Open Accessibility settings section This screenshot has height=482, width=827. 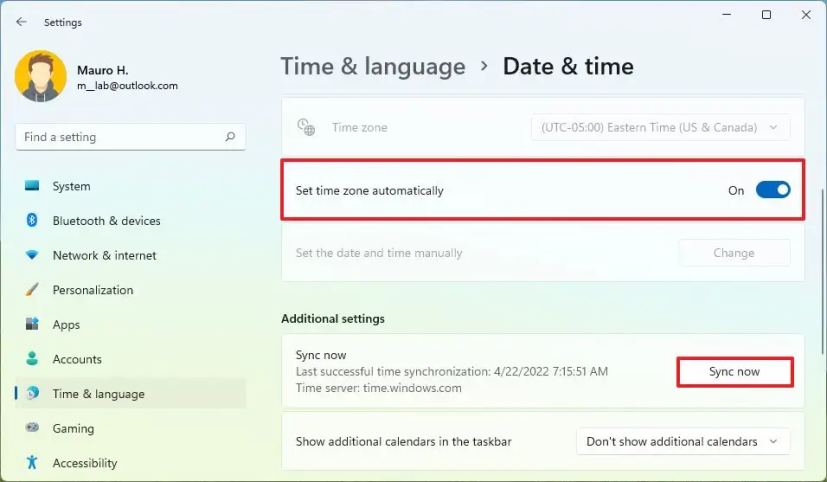pyautogui.click(x=131, y=463)
